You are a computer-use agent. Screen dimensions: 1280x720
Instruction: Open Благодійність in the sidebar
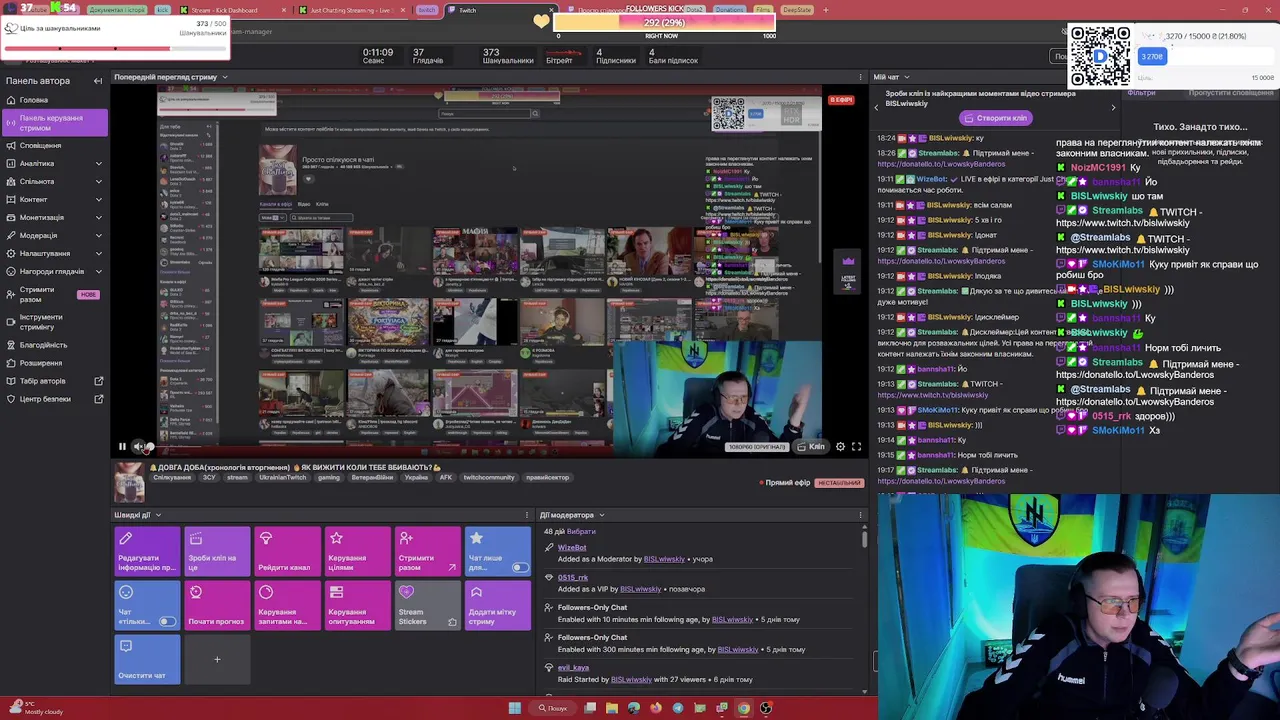(55, 345)
